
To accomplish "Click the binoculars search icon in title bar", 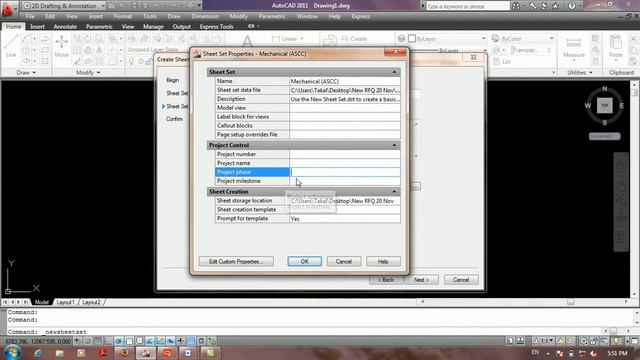I will pos(516,6).
